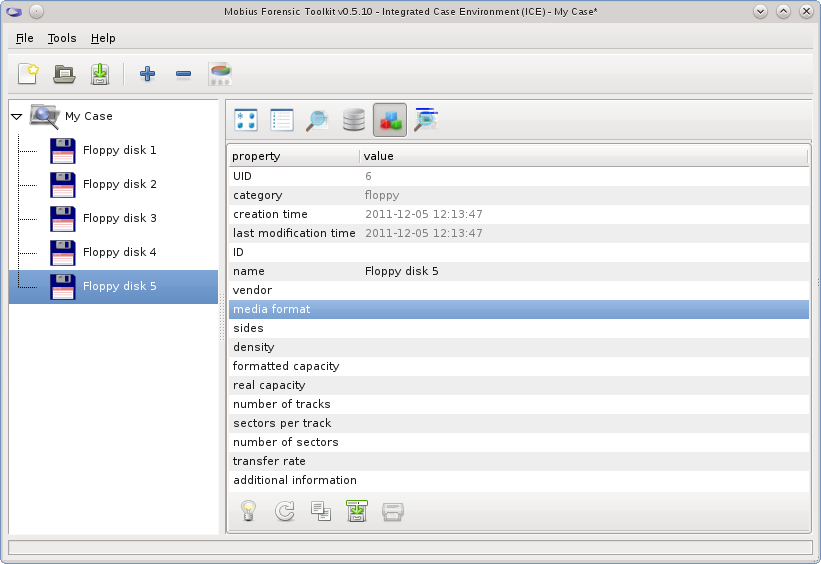Select the colored cubes attribute viewer icon
821x564 pixels.
tap(390, 120)
